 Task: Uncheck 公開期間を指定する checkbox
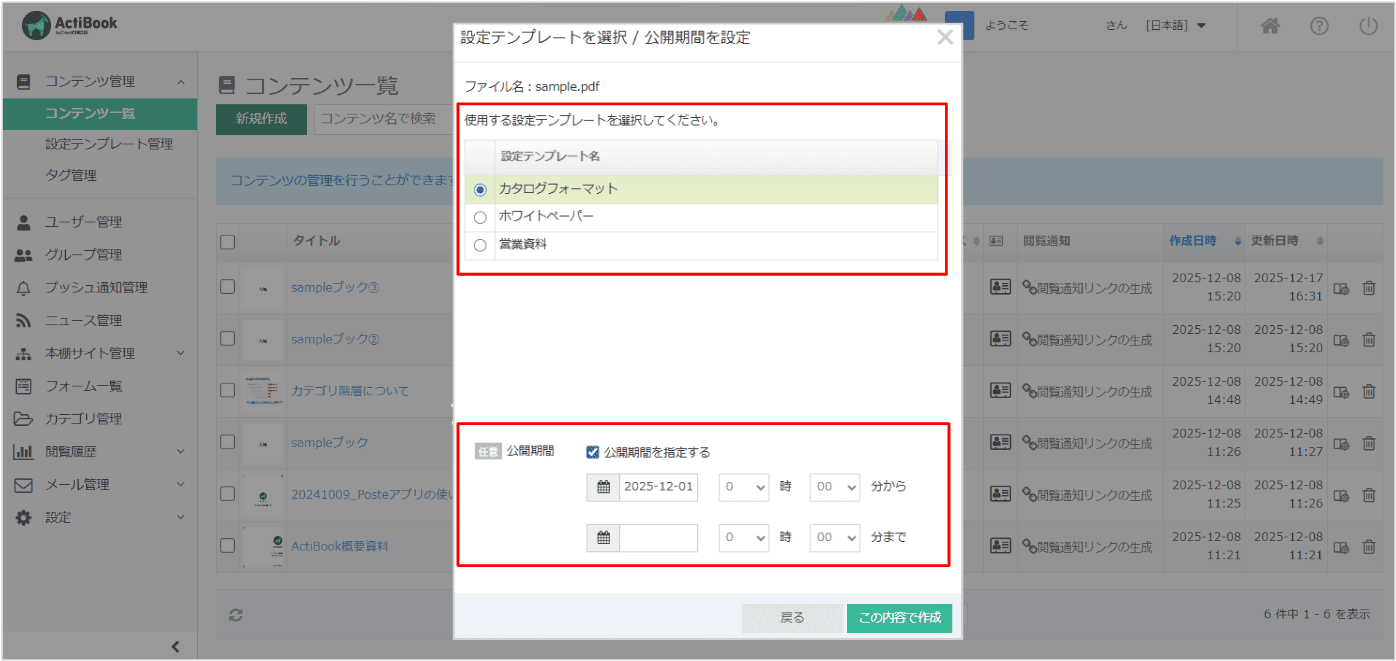[x=593, y=452]
